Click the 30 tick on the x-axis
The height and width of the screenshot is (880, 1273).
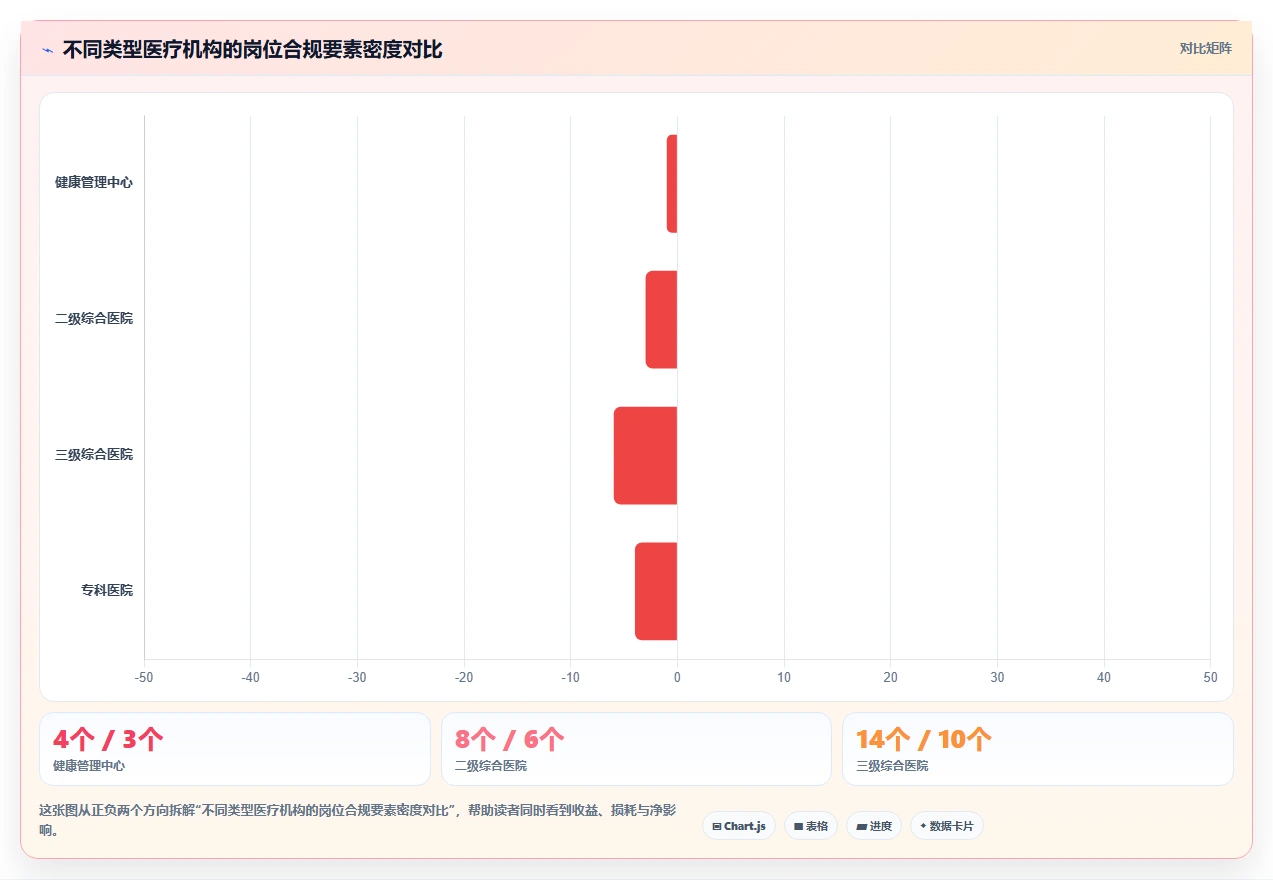997,677
